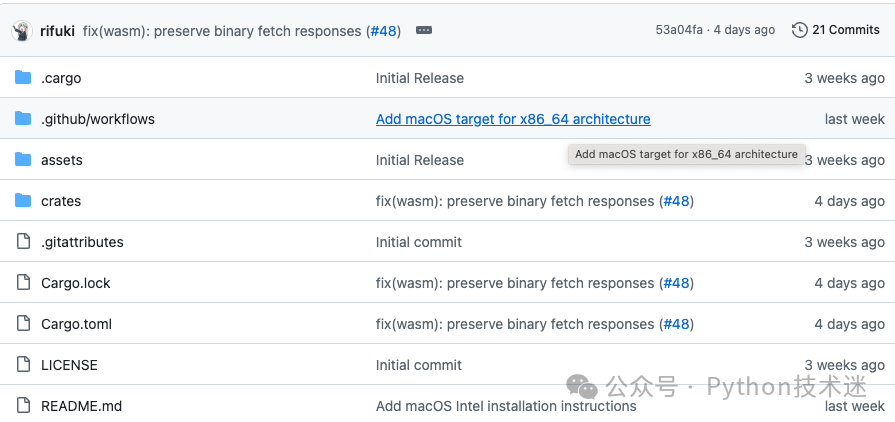The width and height of the screenshot is (895, 422).
Task: Open crates row commit message
Action: point(515,202)
